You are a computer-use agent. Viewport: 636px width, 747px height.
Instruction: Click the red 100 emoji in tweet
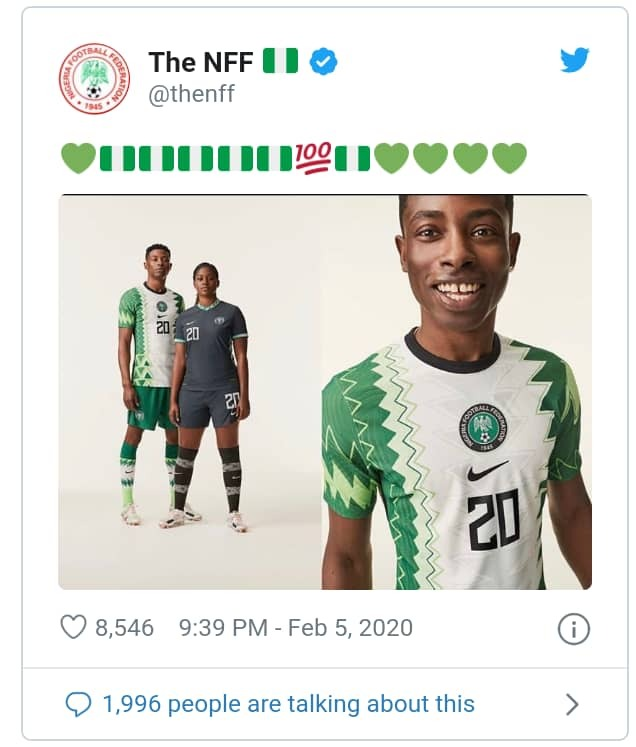click(312, 158)
